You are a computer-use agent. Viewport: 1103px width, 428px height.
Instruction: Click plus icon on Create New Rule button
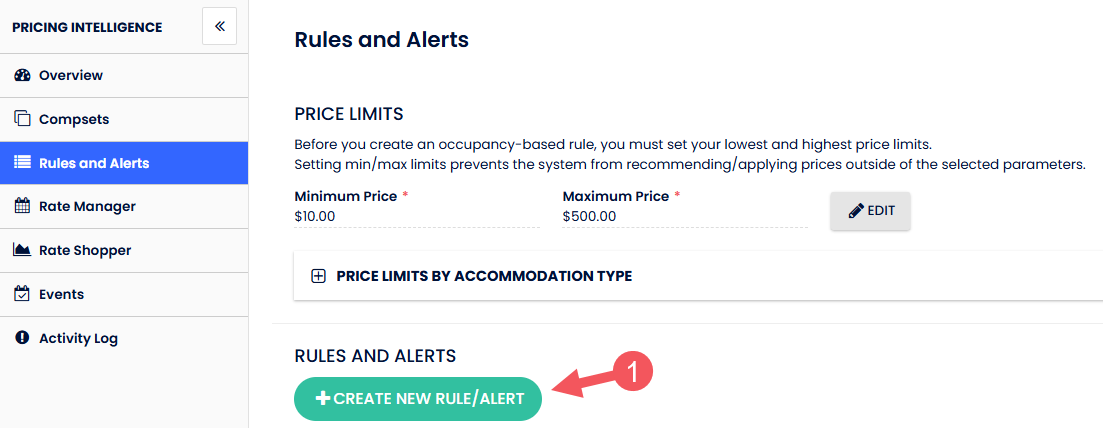coord(322,398)
